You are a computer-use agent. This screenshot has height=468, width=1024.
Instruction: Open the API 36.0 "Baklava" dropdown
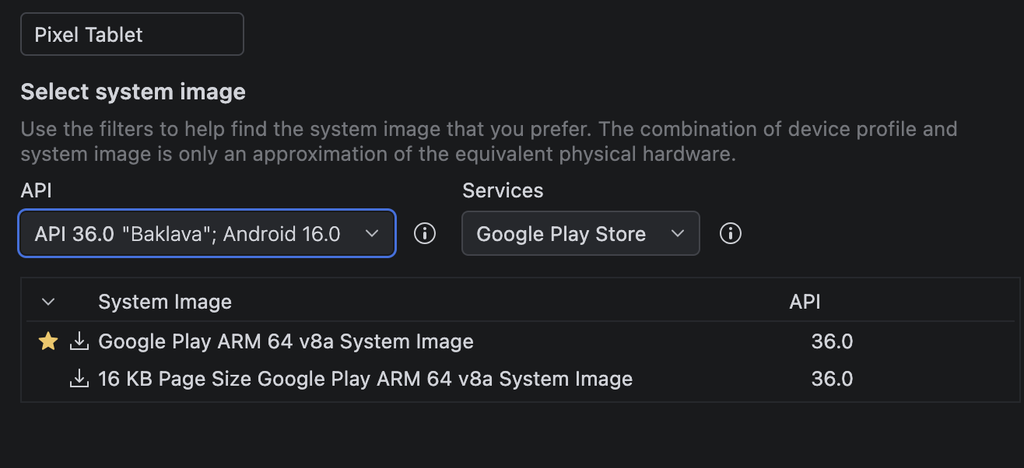[207, 233]
